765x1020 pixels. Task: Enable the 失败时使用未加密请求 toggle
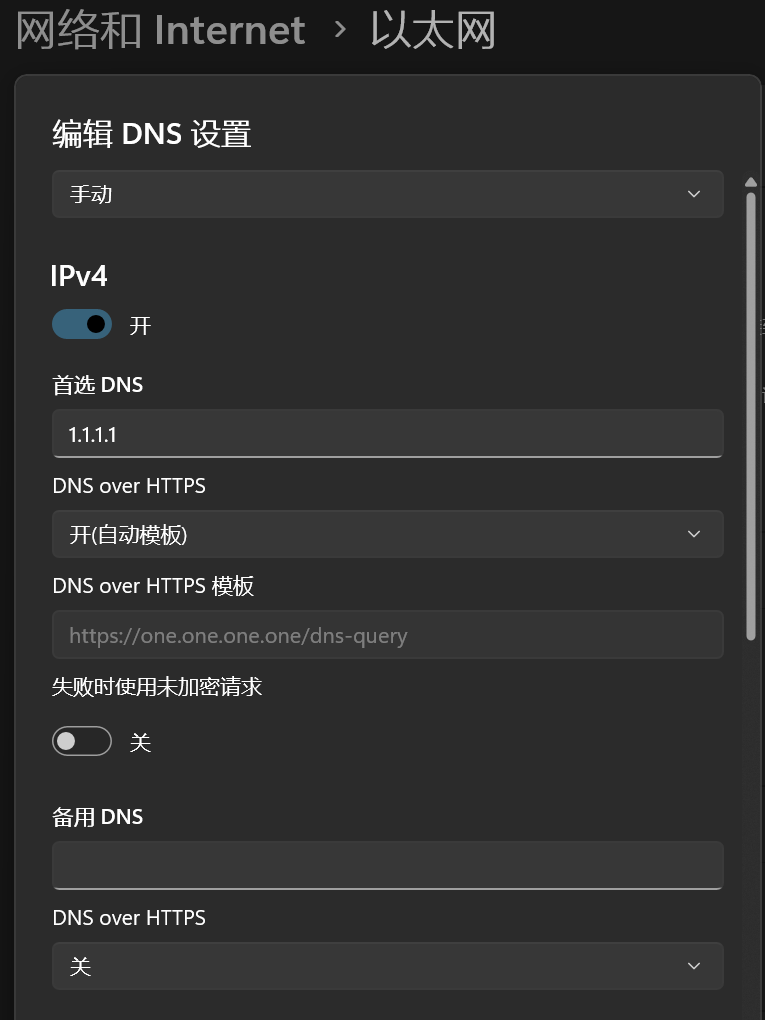(x=82, y=742)
